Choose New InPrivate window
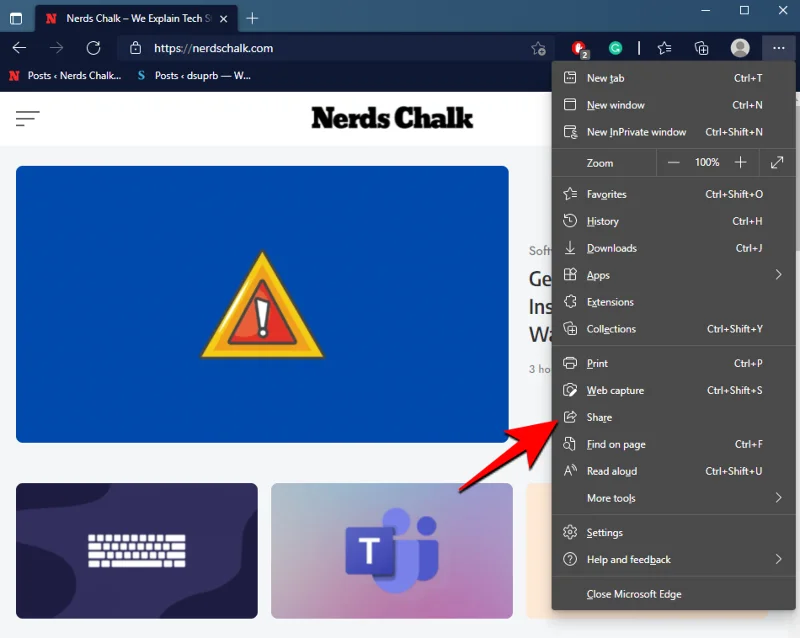800x638 pixels. 636,132
